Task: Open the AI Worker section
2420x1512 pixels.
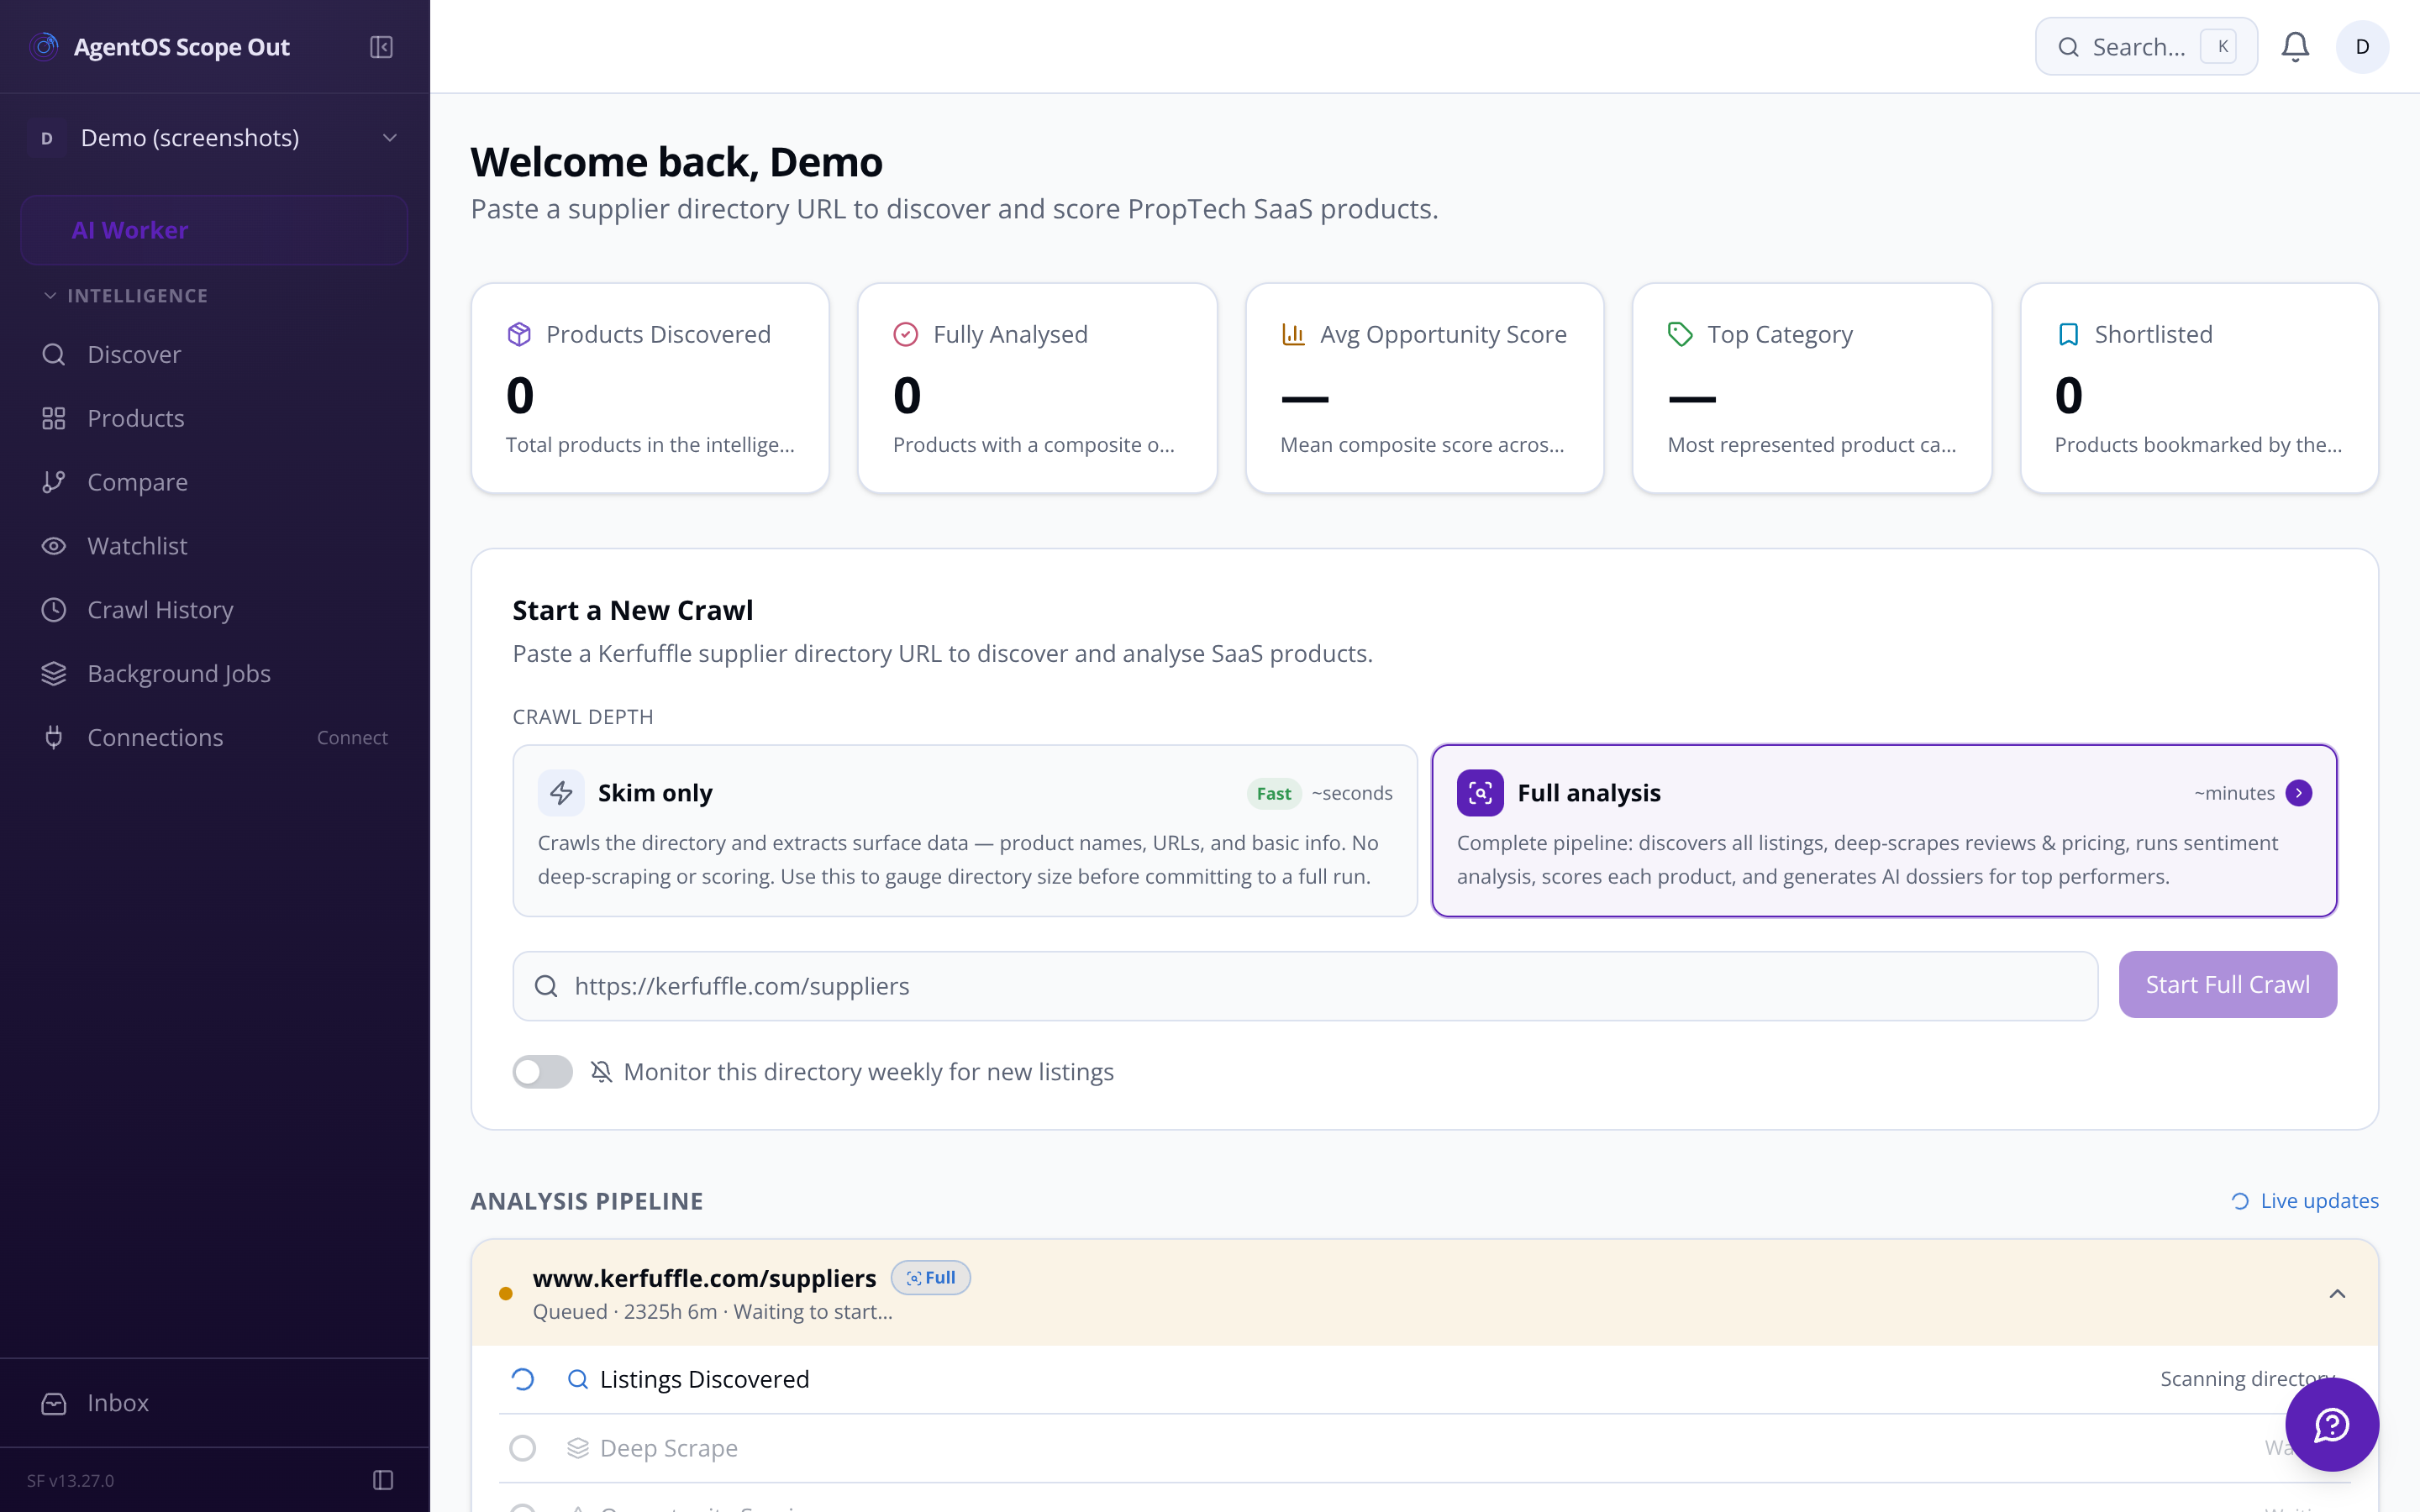Action: pyautogui.click(x=214, y=230)
